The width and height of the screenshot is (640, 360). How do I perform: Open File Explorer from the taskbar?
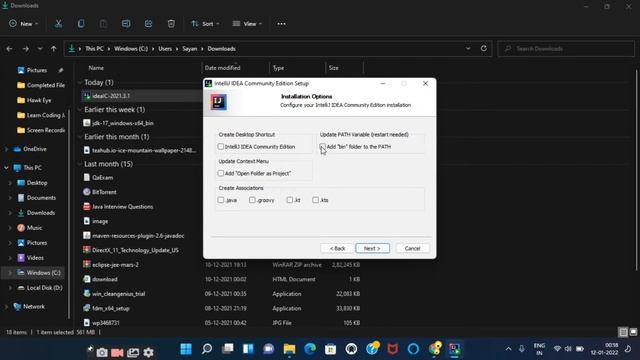289,349
